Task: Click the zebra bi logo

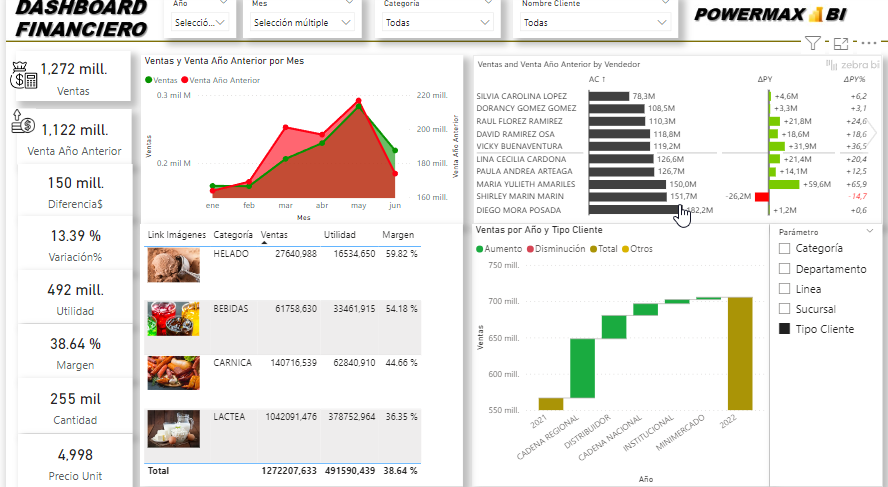Action: [850, 65]
